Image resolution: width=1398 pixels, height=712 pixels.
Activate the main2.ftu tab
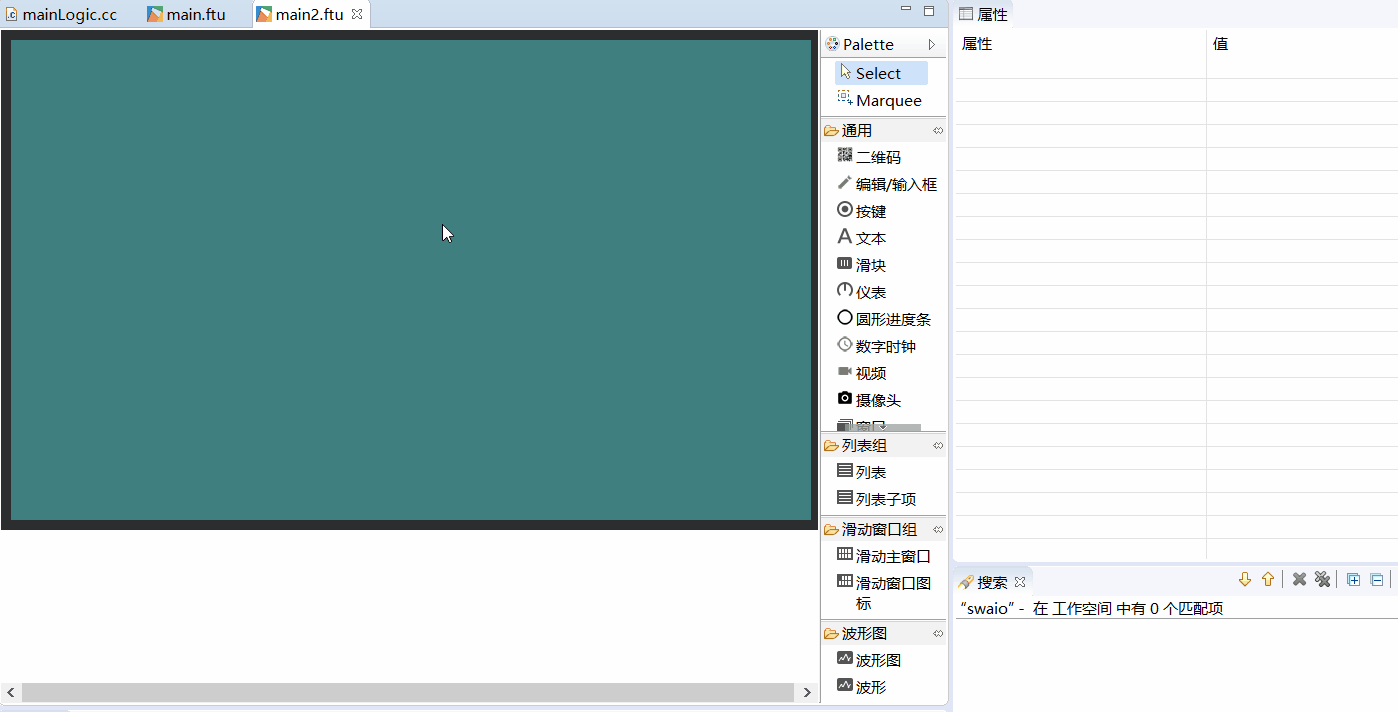309,14
